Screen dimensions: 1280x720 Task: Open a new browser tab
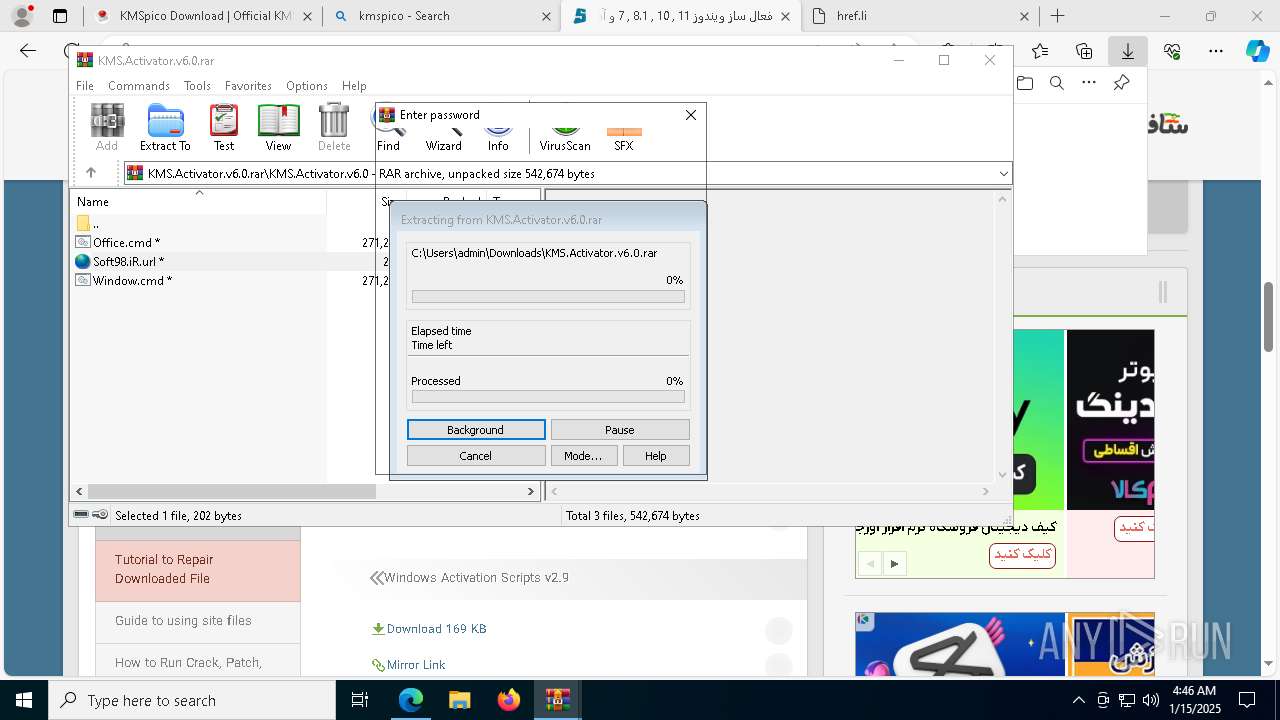(1057, 16)
